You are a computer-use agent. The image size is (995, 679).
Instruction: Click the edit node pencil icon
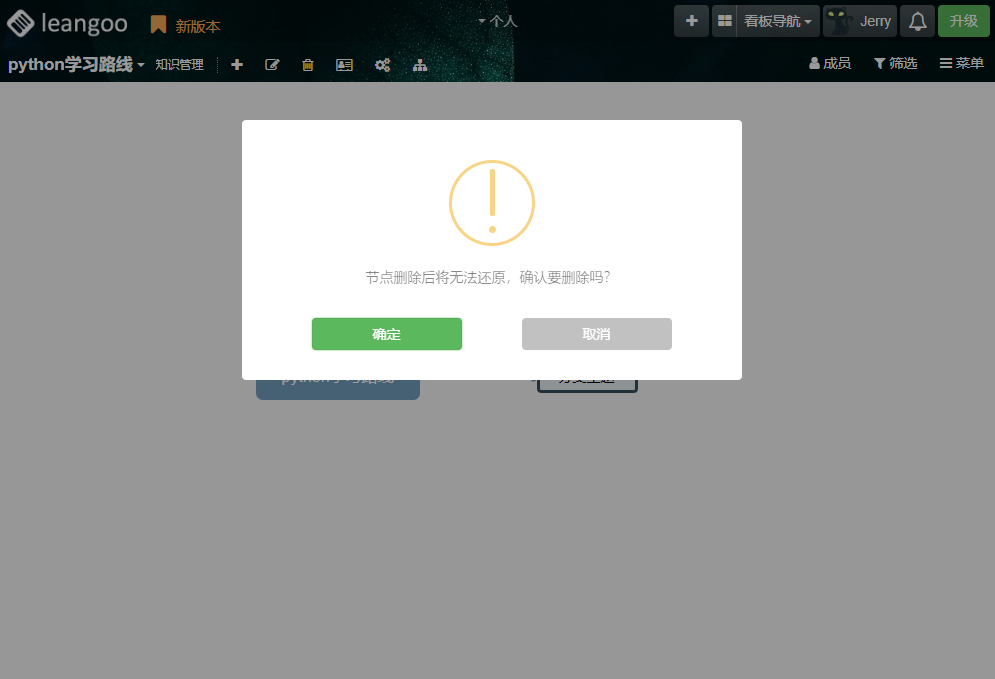(272, 65)
